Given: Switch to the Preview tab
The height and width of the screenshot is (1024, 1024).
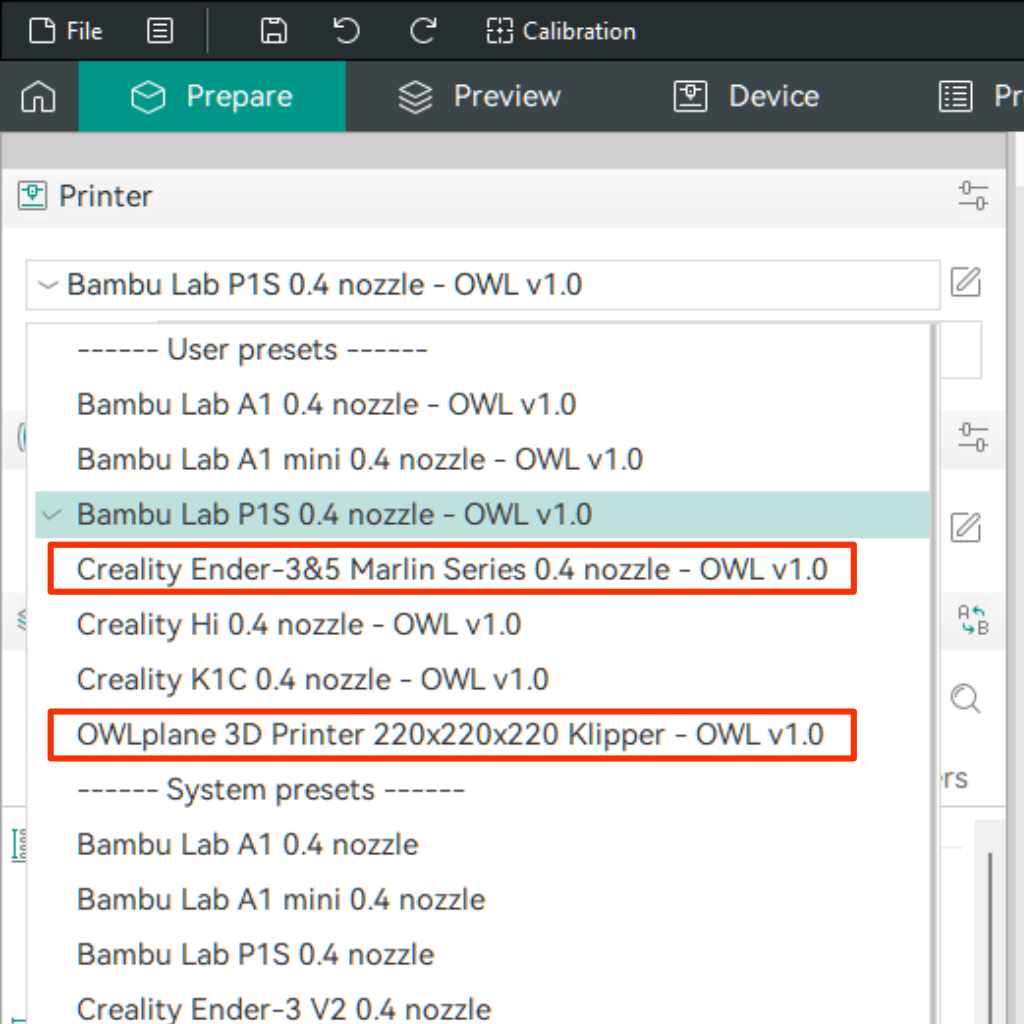Looking at the screenshot, I should [480, 97].
